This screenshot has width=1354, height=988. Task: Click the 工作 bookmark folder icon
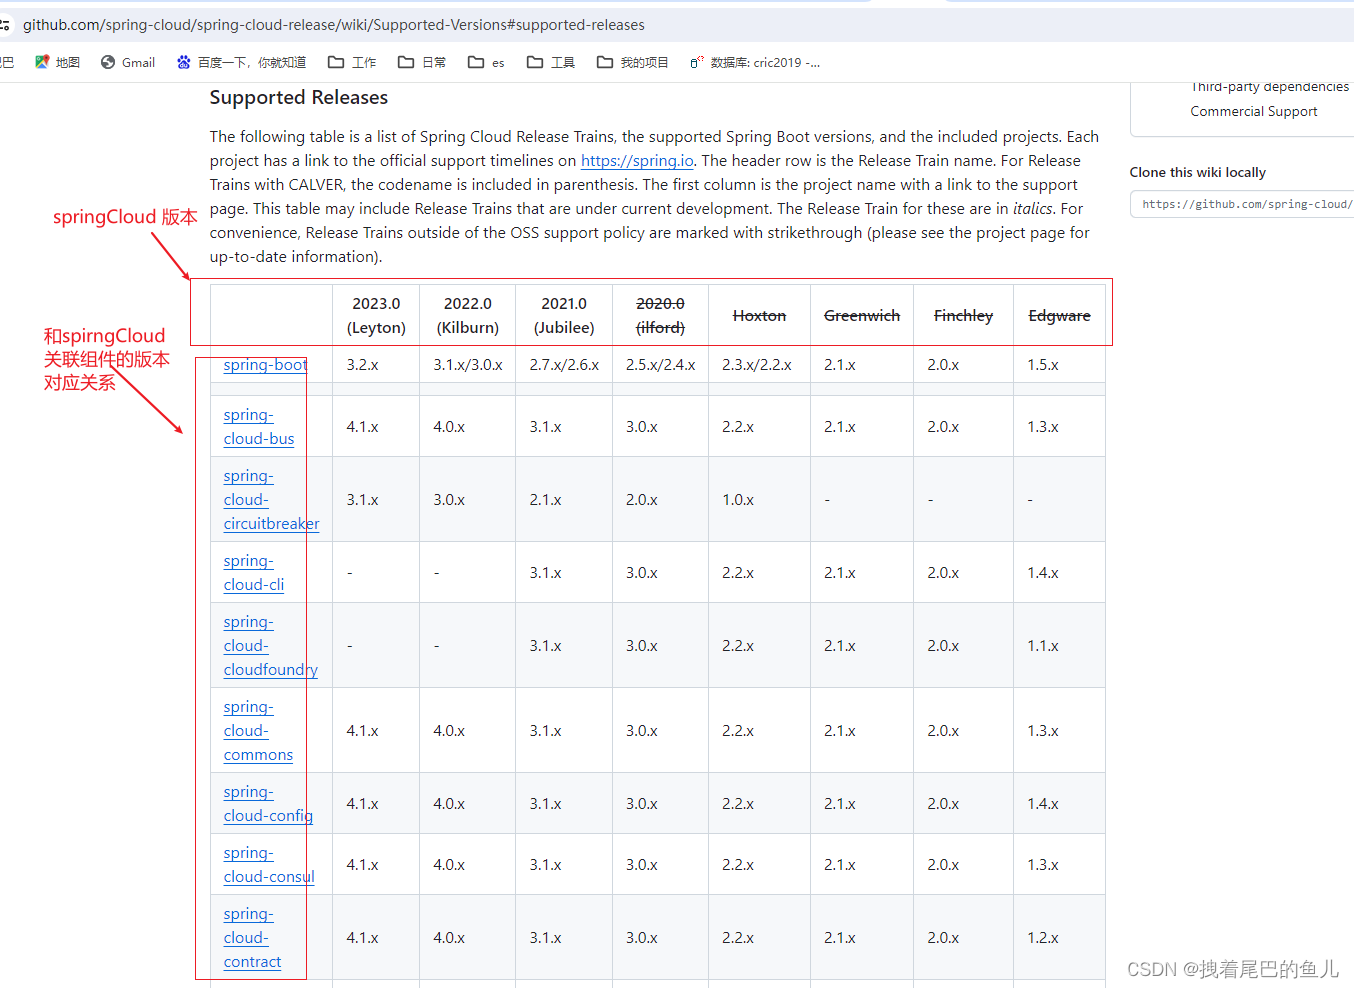(337, 62)
